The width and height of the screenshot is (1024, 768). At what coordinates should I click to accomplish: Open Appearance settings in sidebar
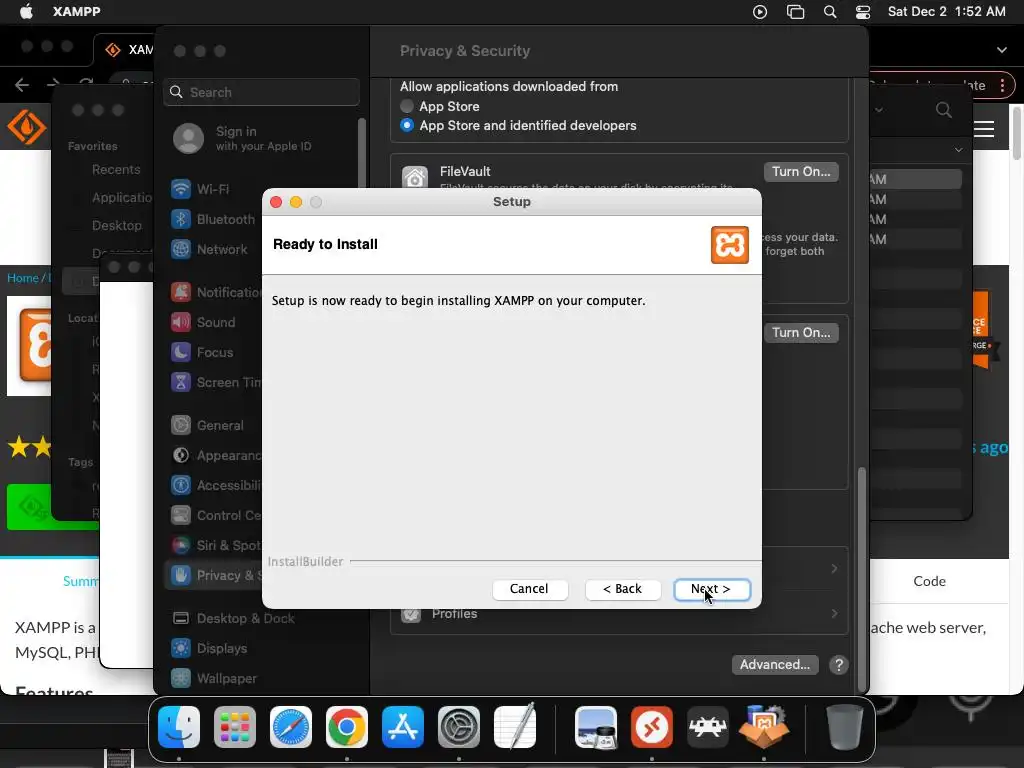coord(212,455)
